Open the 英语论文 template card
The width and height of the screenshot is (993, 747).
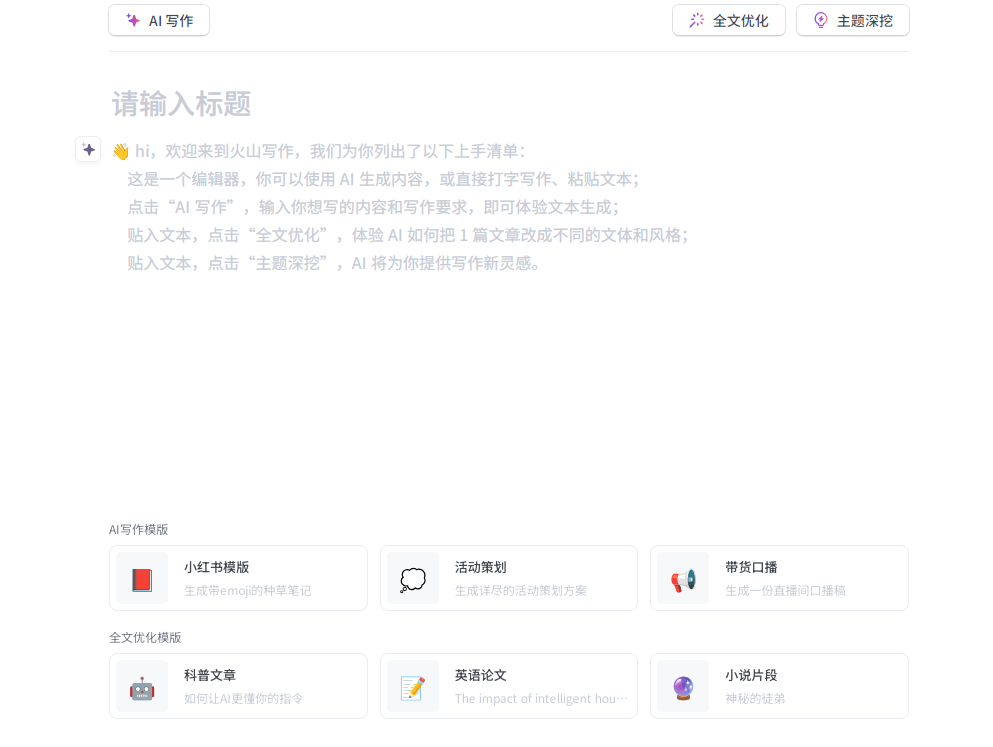point(508,686)
